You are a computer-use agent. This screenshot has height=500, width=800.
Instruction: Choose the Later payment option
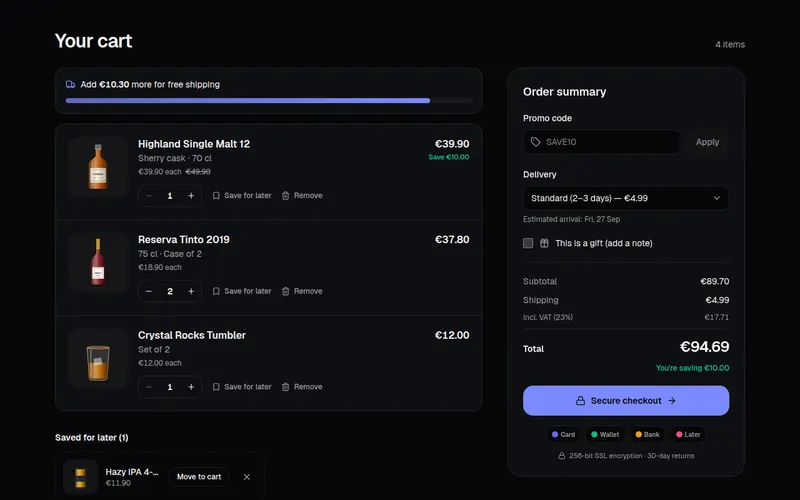pos(688,435)
